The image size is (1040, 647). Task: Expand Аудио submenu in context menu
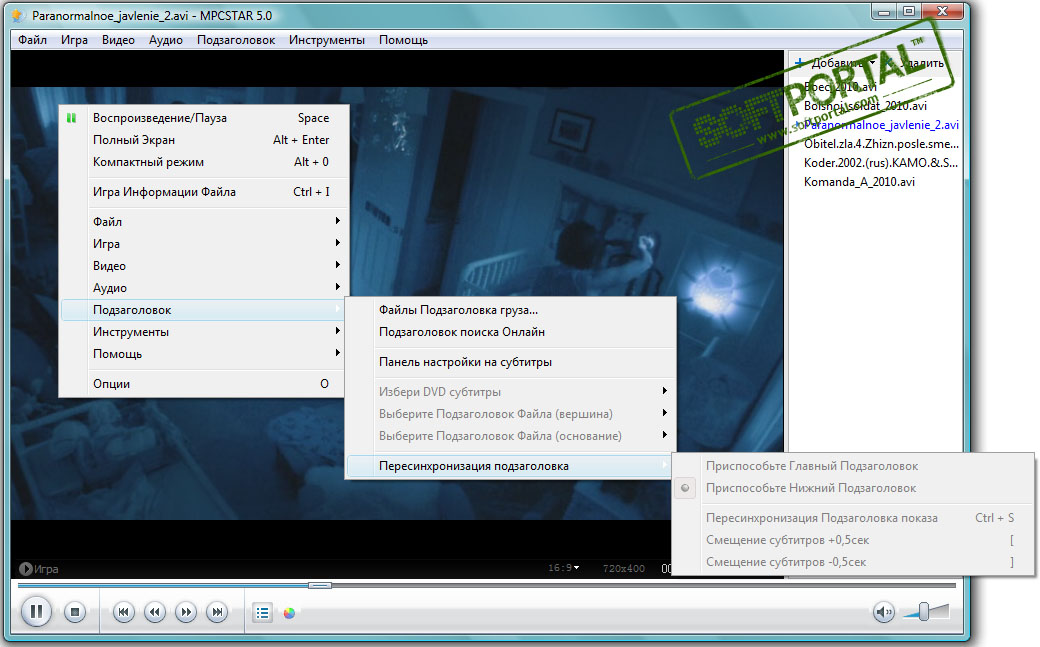tap(204, 287)
